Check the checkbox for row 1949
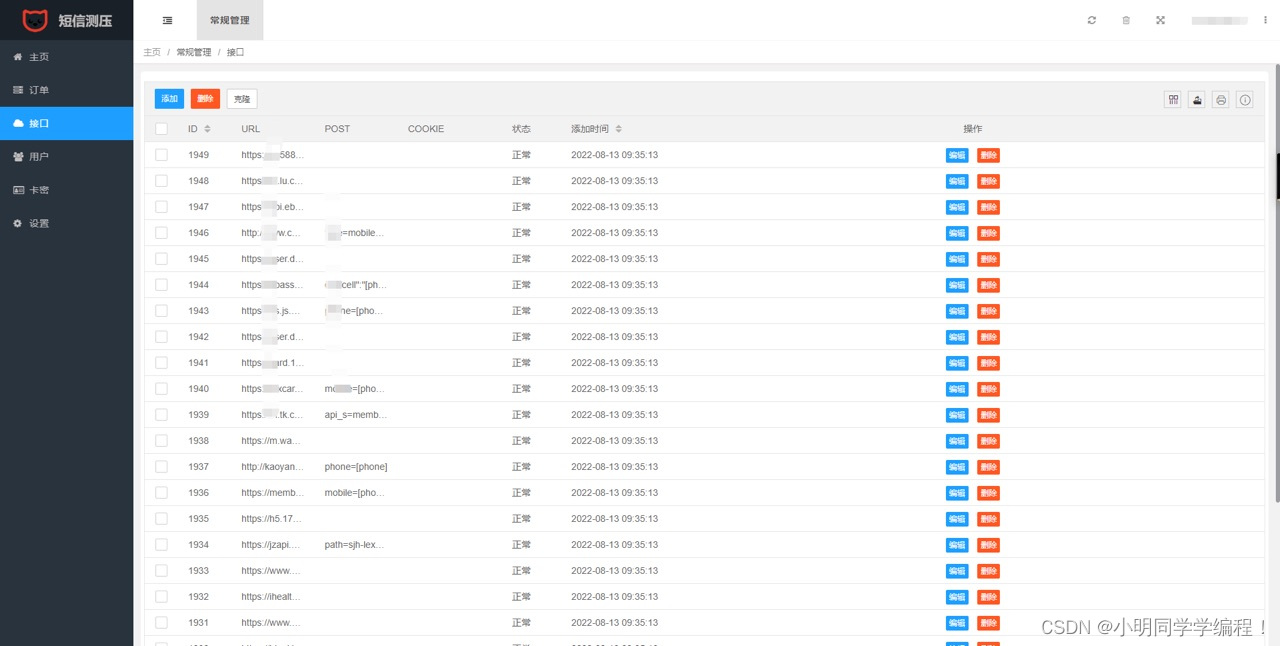 coord(162,155)
